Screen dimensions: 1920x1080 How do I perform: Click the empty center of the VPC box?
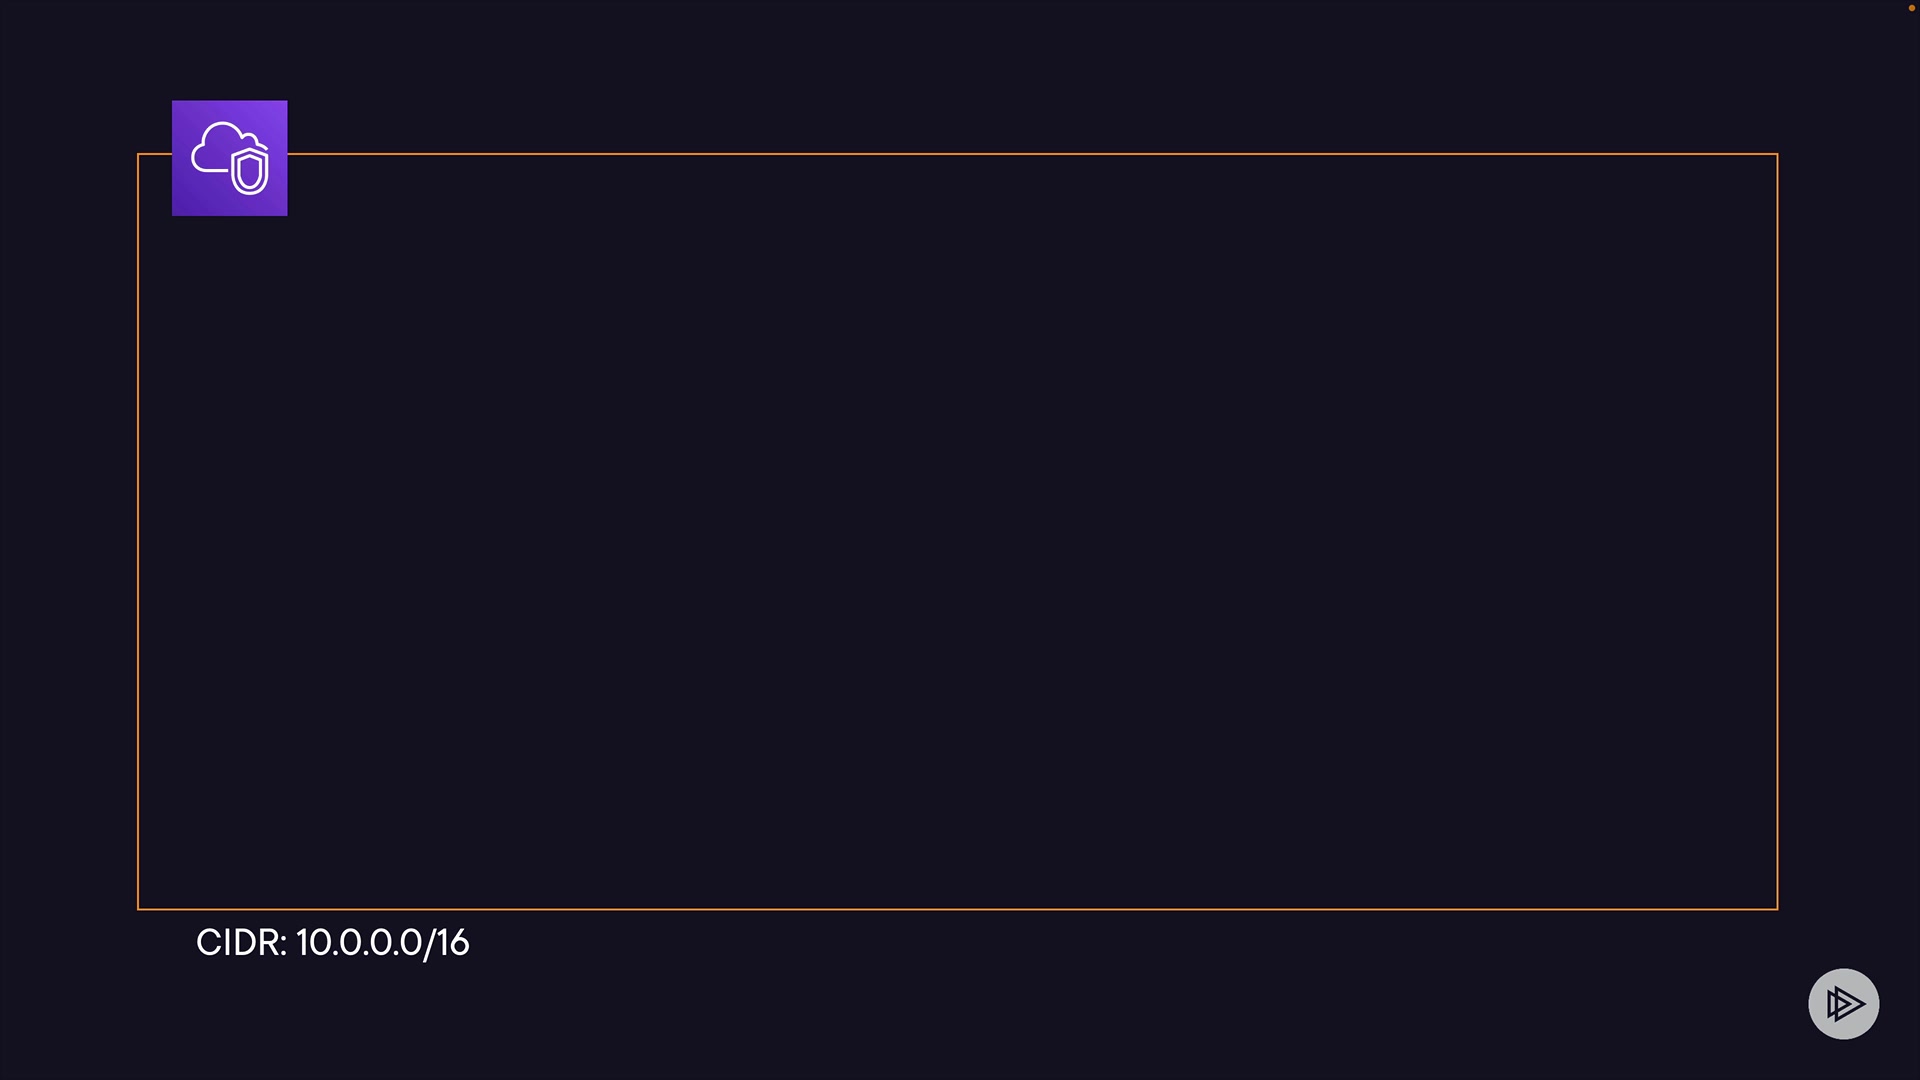coord(957,531)
